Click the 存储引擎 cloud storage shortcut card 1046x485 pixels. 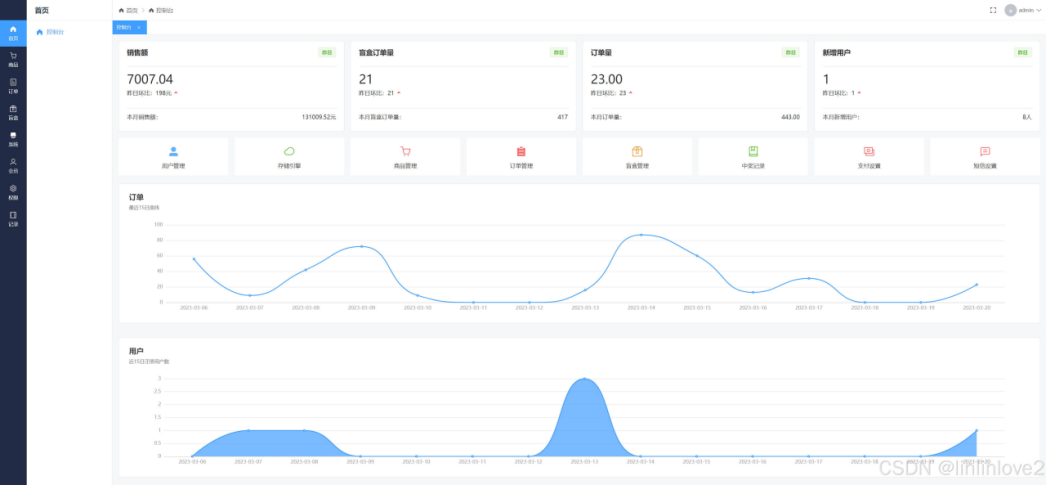tap(290, 157)
